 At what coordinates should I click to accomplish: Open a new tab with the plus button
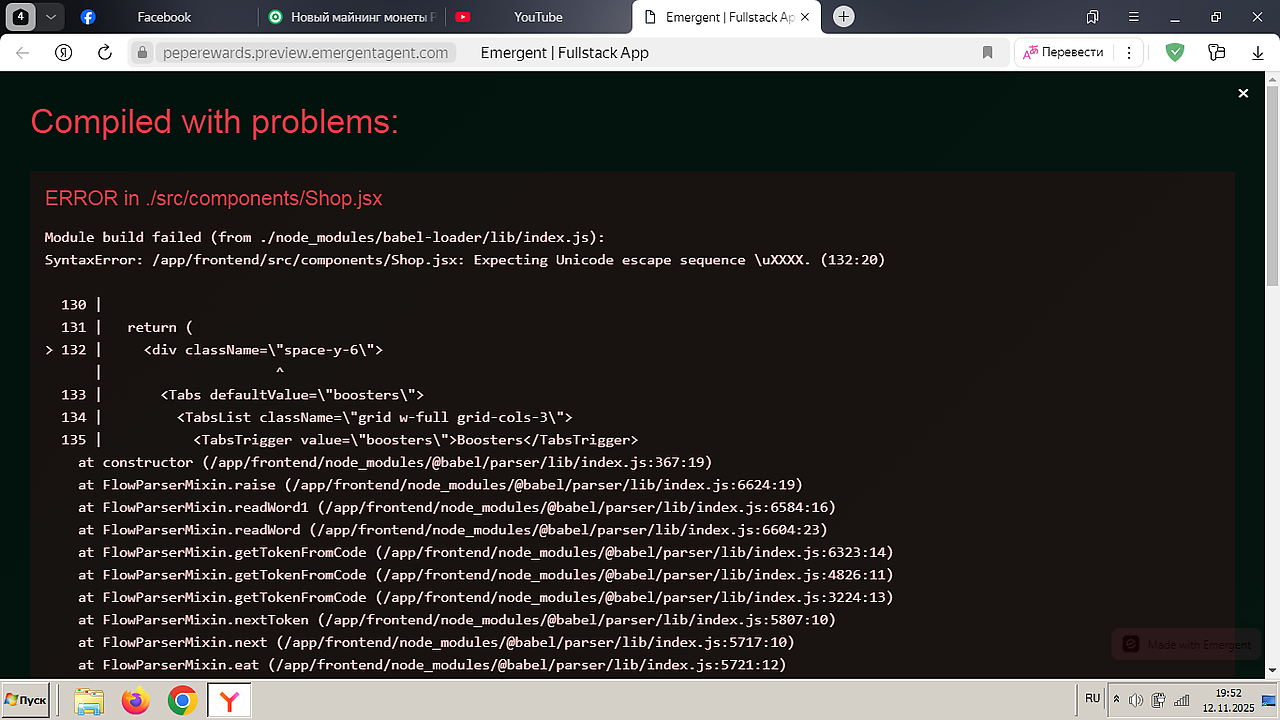[x=844, y=17]
